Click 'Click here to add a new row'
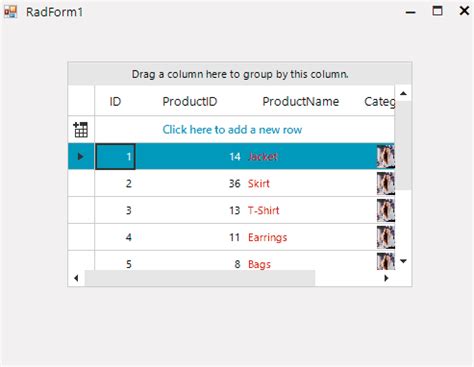474x367 pixels. point(232,129)
